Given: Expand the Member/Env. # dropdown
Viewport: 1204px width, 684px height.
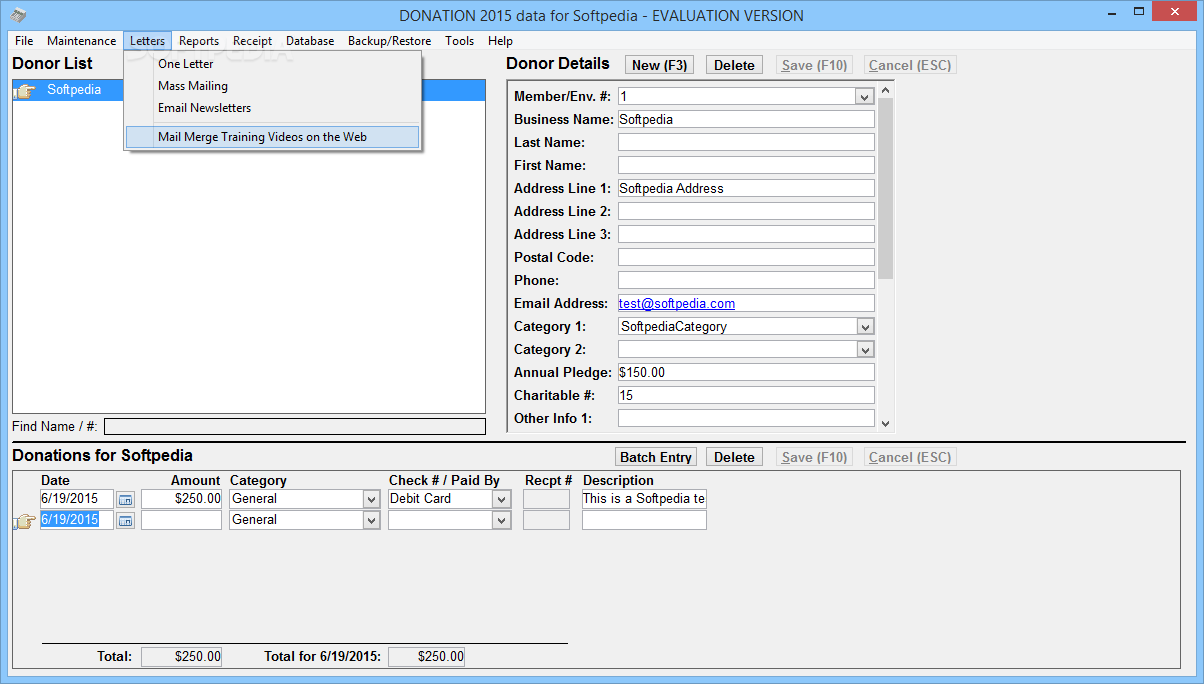Looking at the screenshot, I should pos(865,96).
